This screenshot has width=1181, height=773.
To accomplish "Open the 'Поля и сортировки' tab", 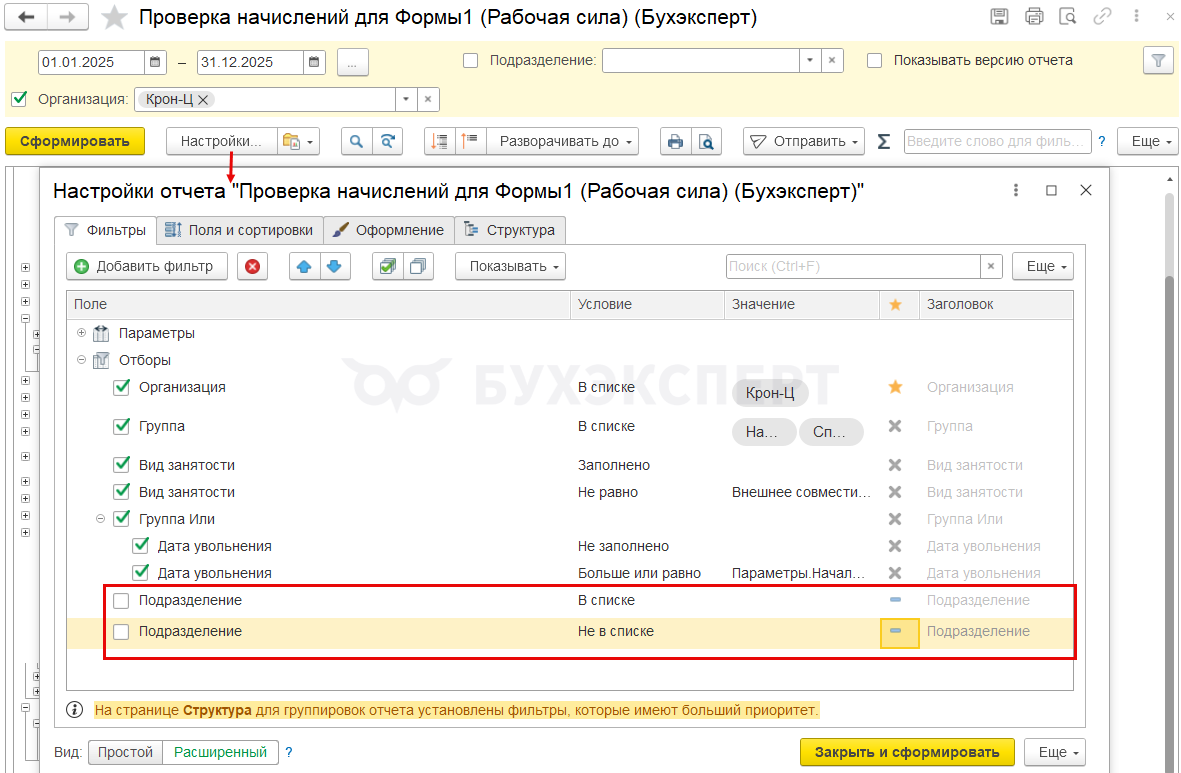I will (239, 230).
